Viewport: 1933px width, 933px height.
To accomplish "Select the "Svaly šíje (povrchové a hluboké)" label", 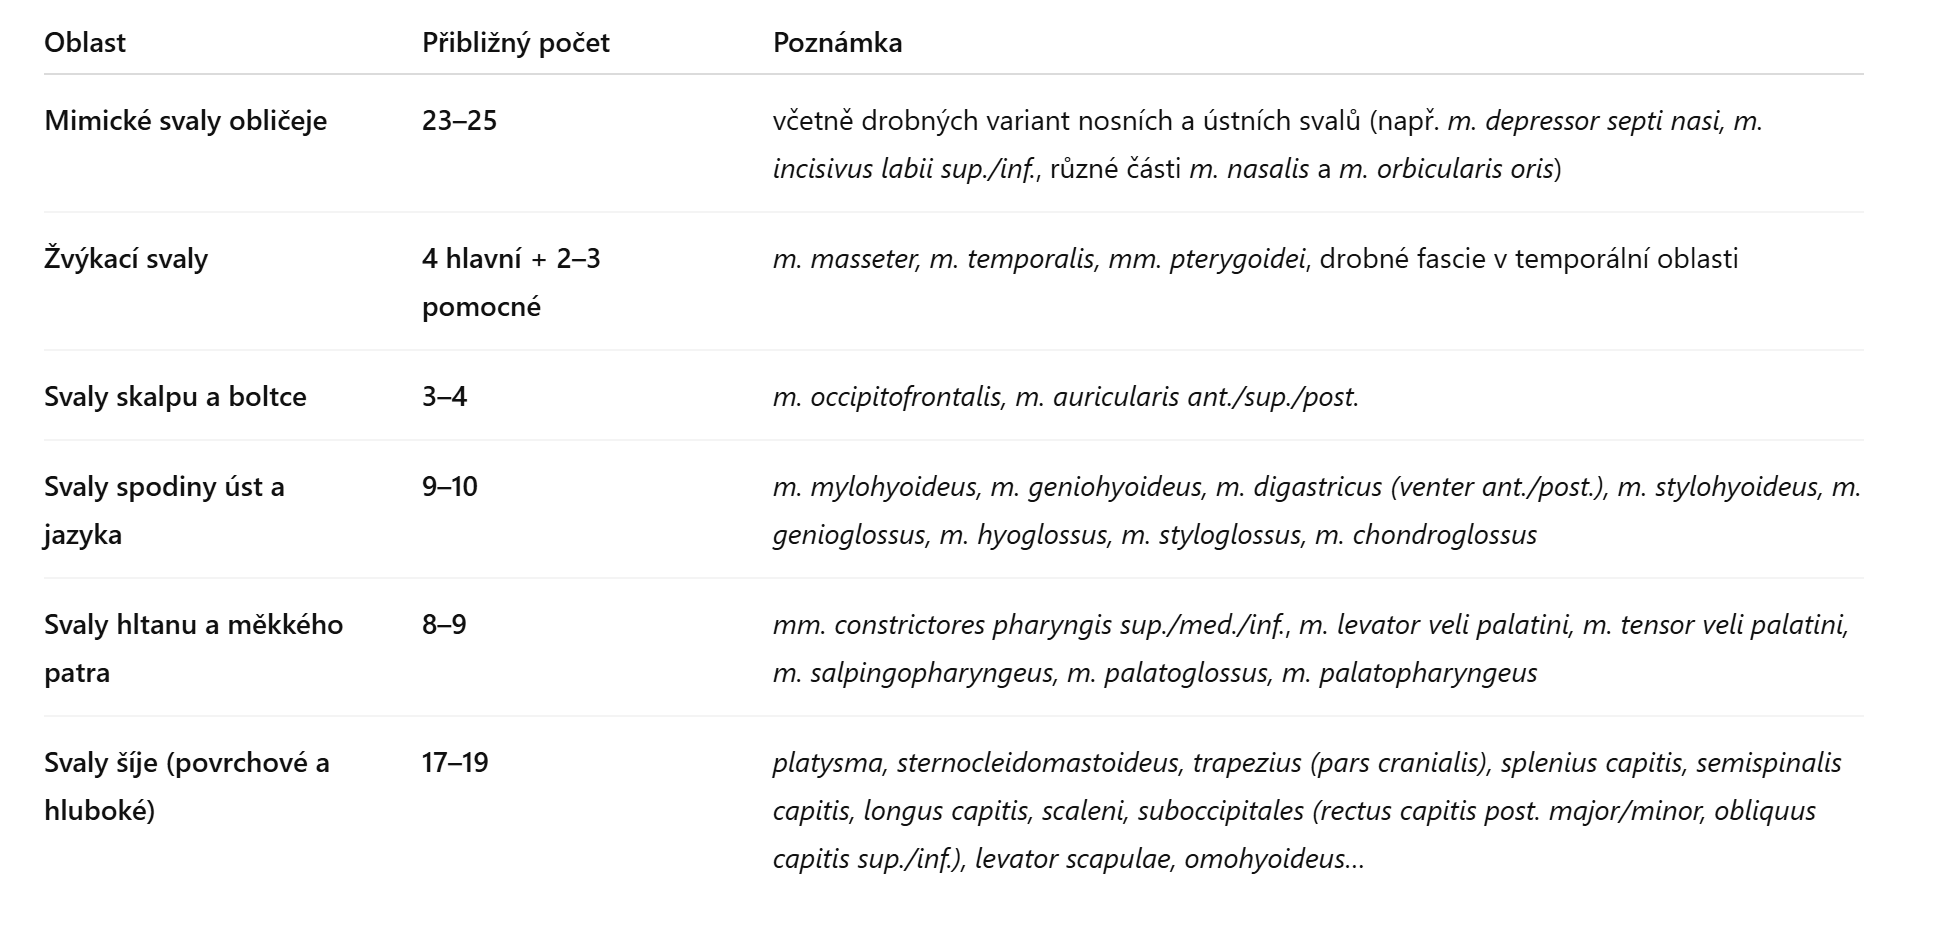I will click(x=186, y=786).
